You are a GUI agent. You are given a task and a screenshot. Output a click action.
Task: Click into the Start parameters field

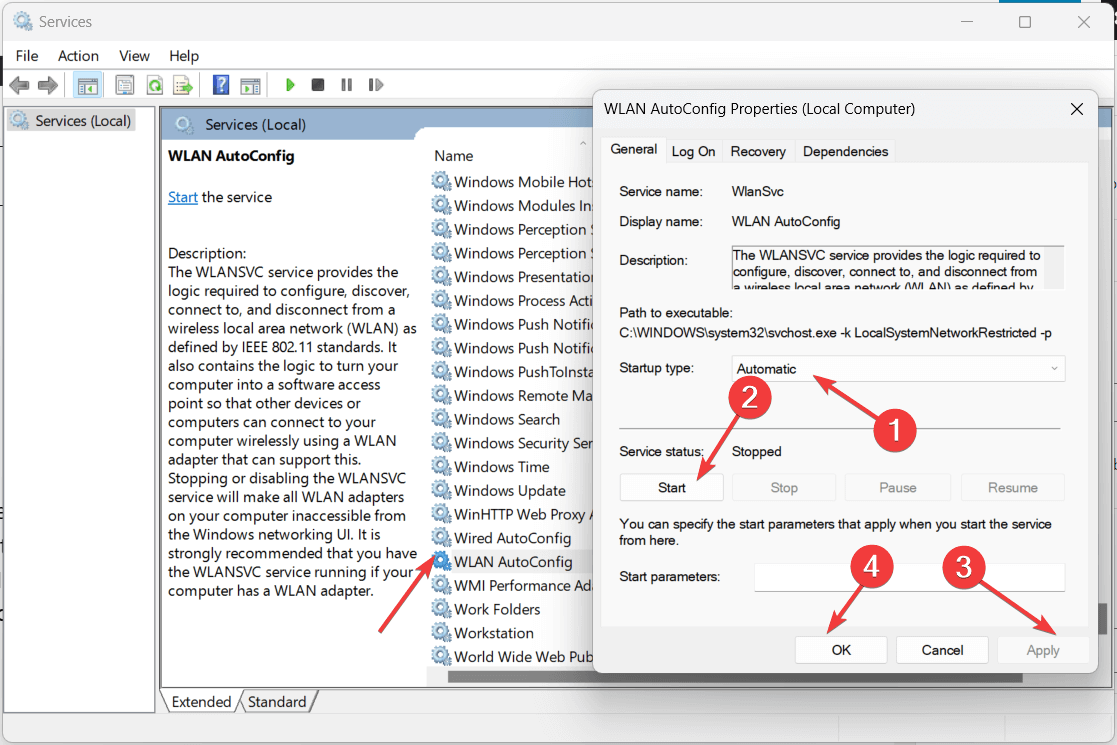click(910, 577)
